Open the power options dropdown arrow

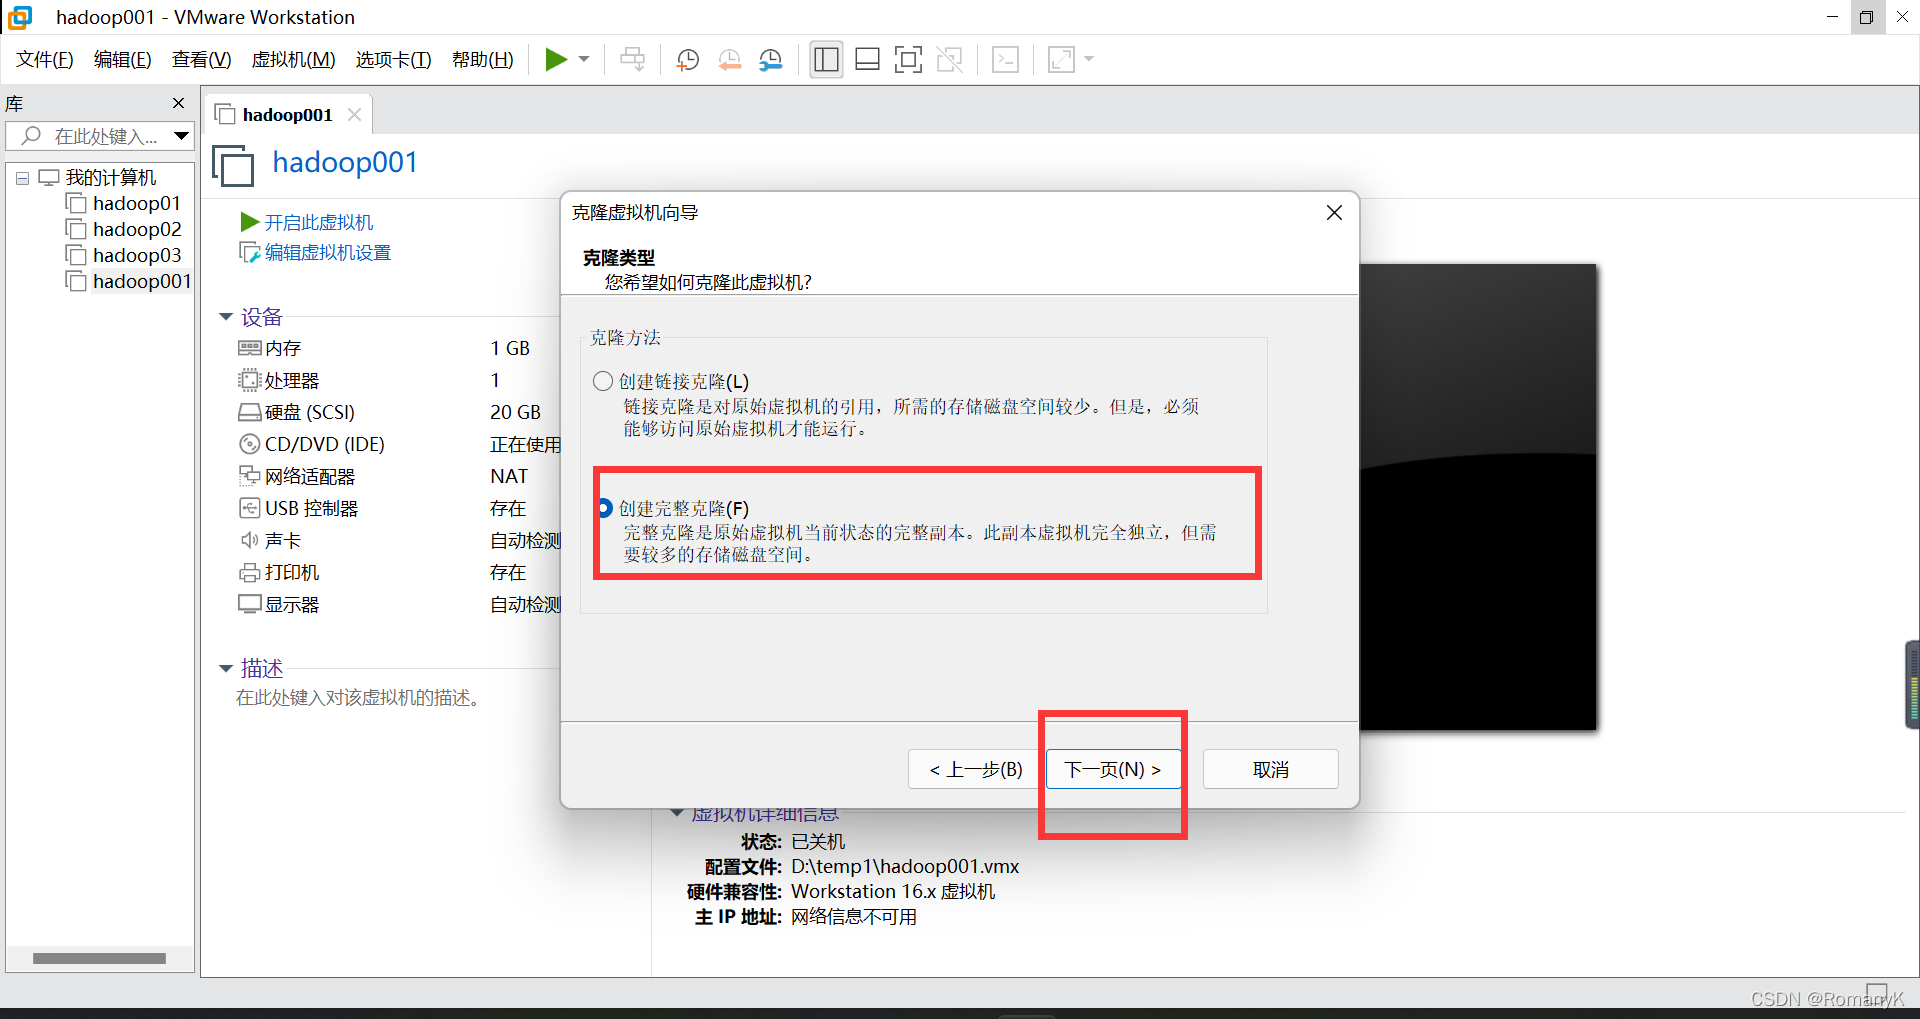[584, 60]
